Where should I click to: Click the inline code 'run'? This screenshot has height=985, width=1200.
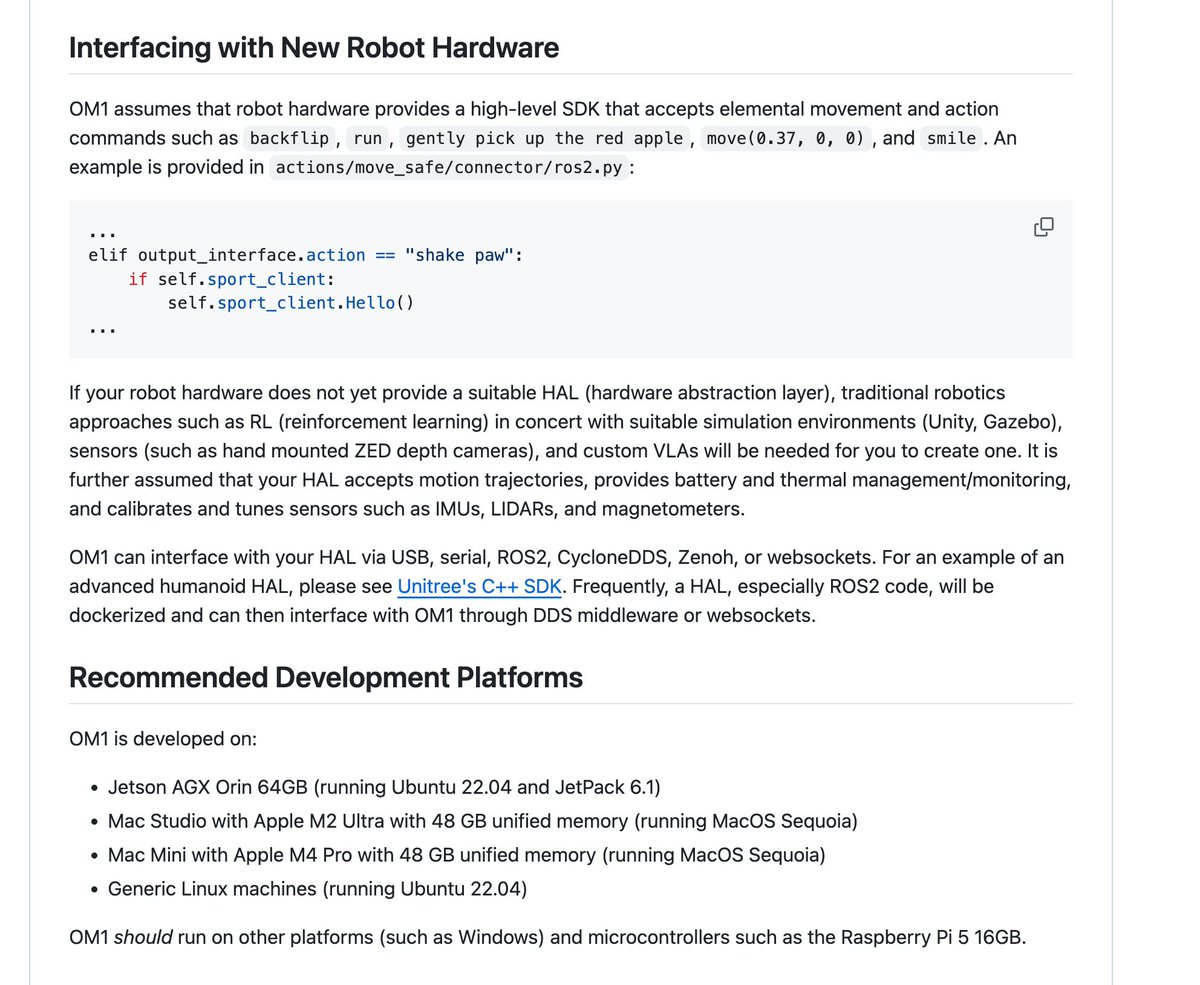[x=368, y=138]
